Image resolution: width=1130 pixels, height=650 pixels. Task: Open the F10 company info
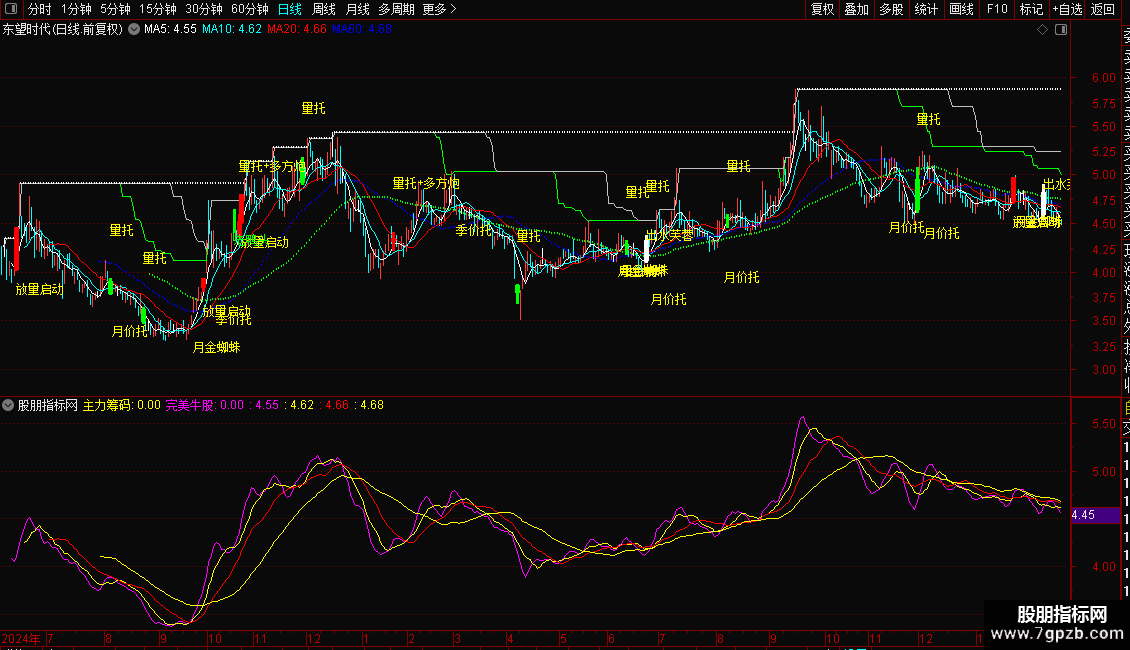tap(997, 9)
